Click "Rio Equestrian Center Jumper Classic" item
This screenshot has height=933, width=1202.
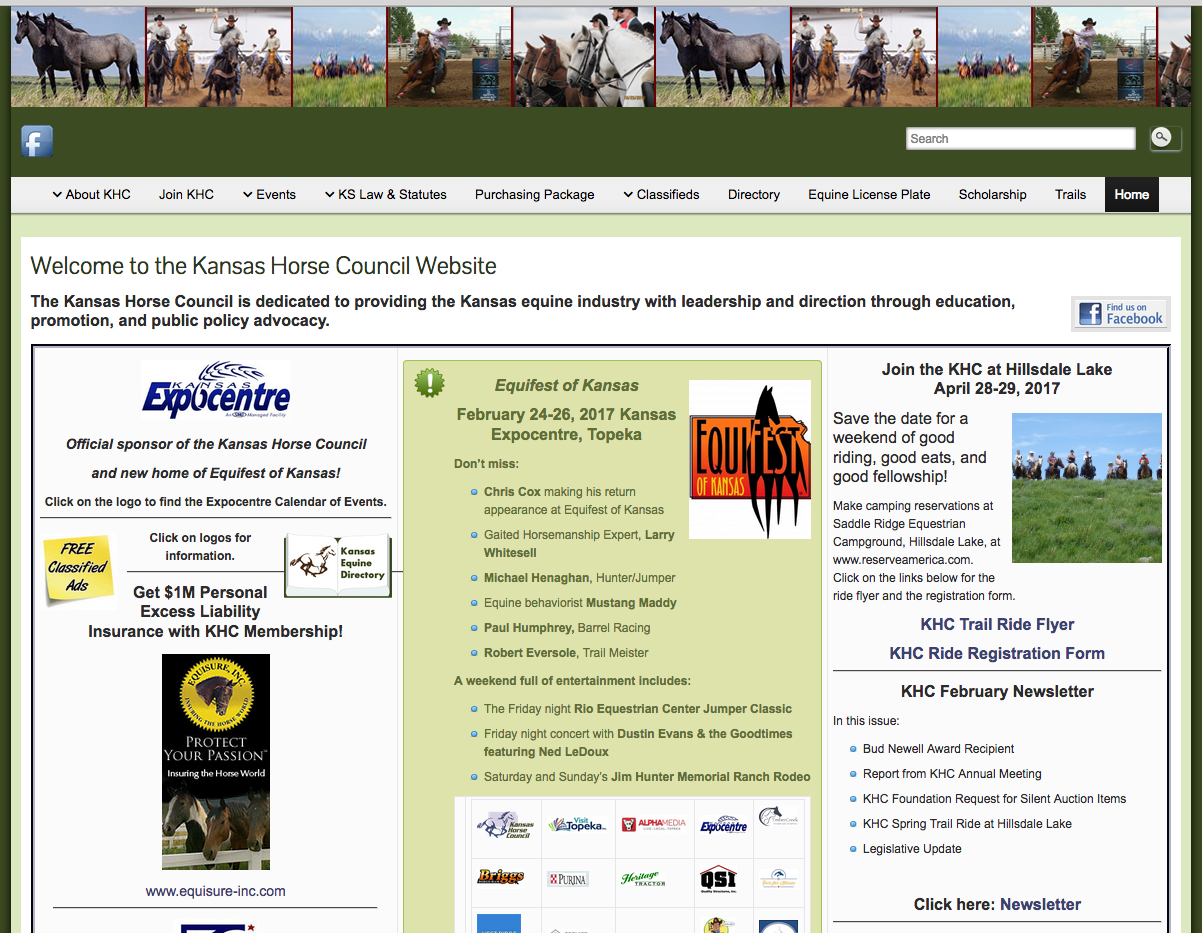pyautogui.click(x=683, y=709)
